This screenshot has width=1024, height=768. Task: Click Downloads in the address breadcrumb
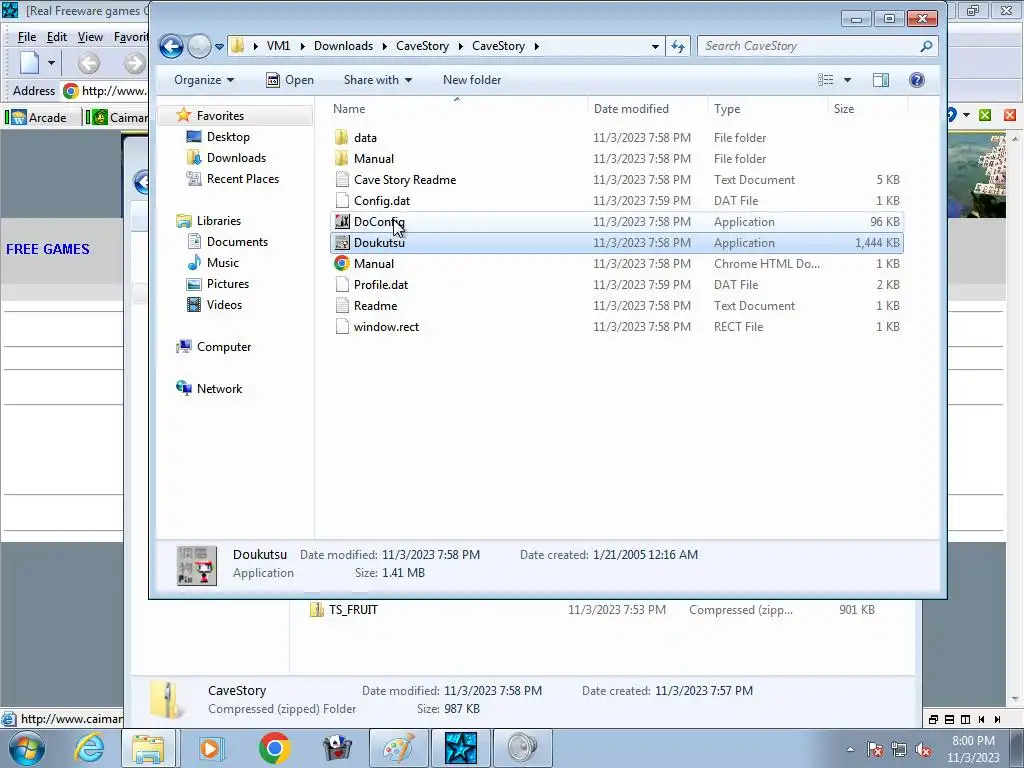[x=344, y=46]
